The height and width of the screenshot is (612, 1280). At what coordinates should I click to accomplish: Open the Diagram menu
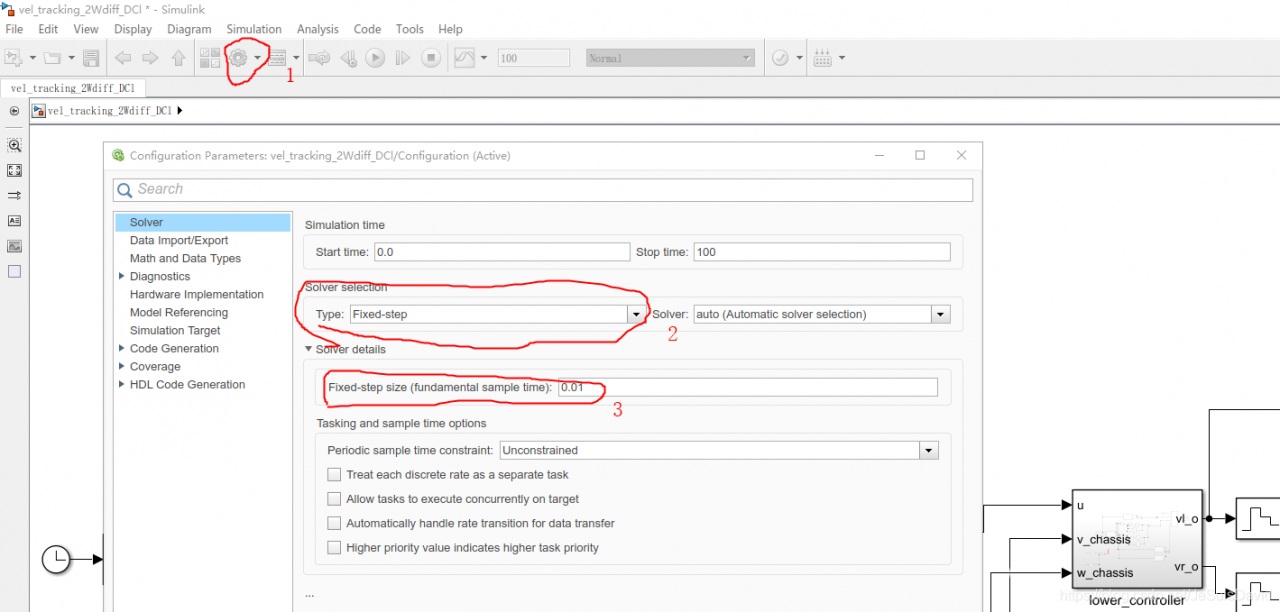[190, 29]
